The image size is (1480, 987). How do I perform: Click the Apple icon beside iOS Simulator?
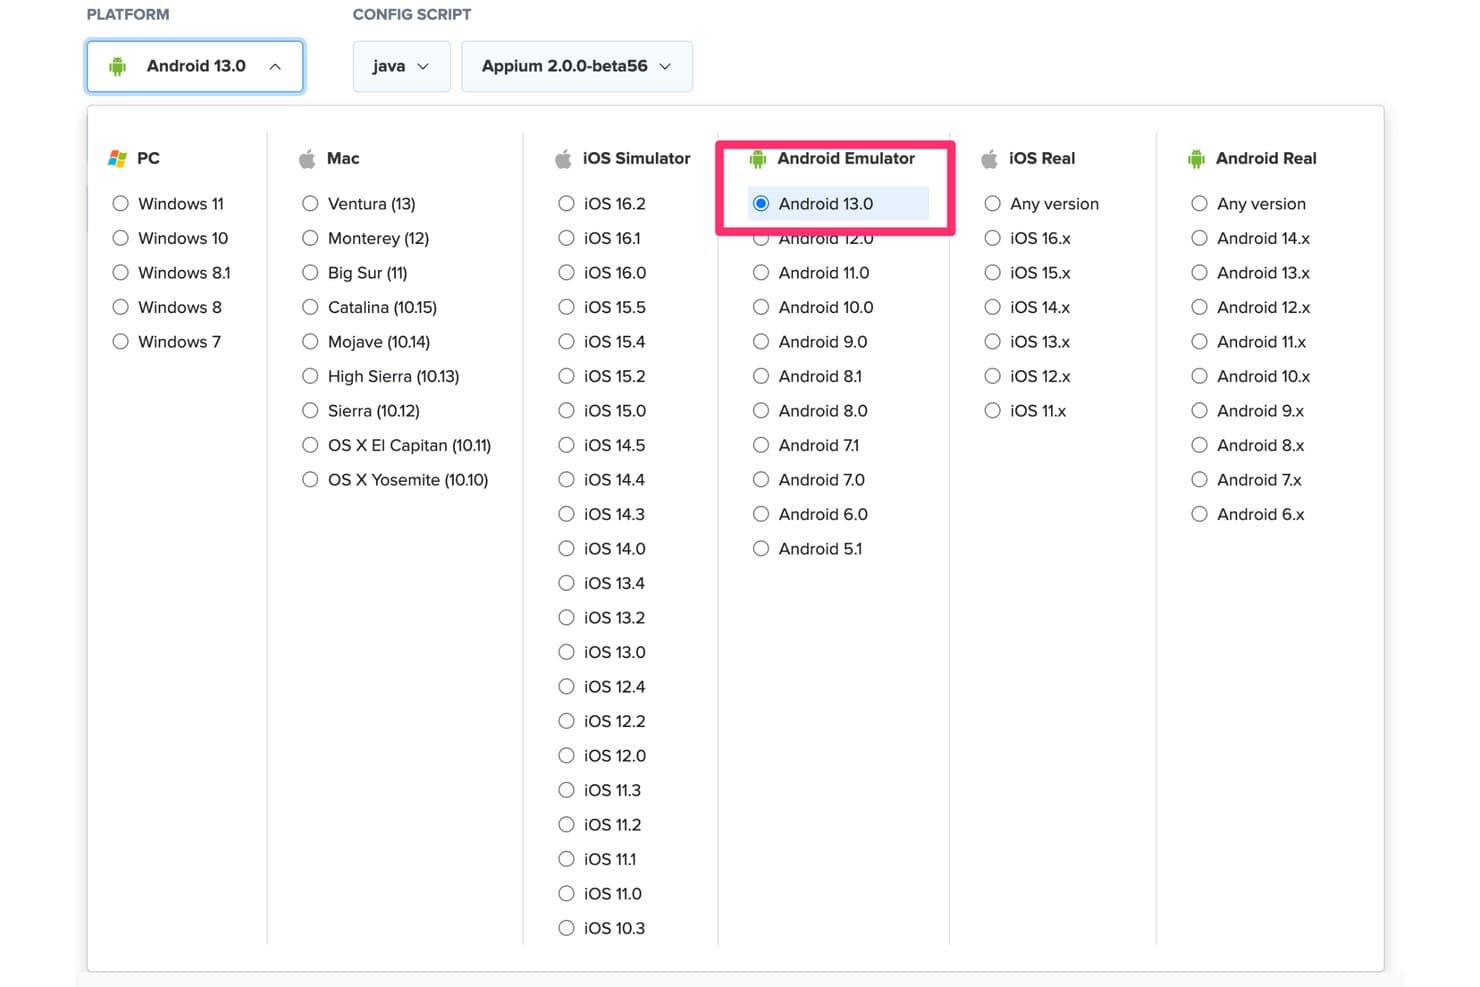(x=563, y=158)
